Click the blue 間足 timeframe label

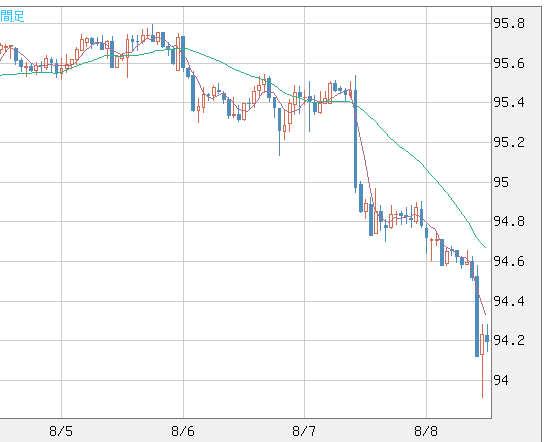coord(12,16)
